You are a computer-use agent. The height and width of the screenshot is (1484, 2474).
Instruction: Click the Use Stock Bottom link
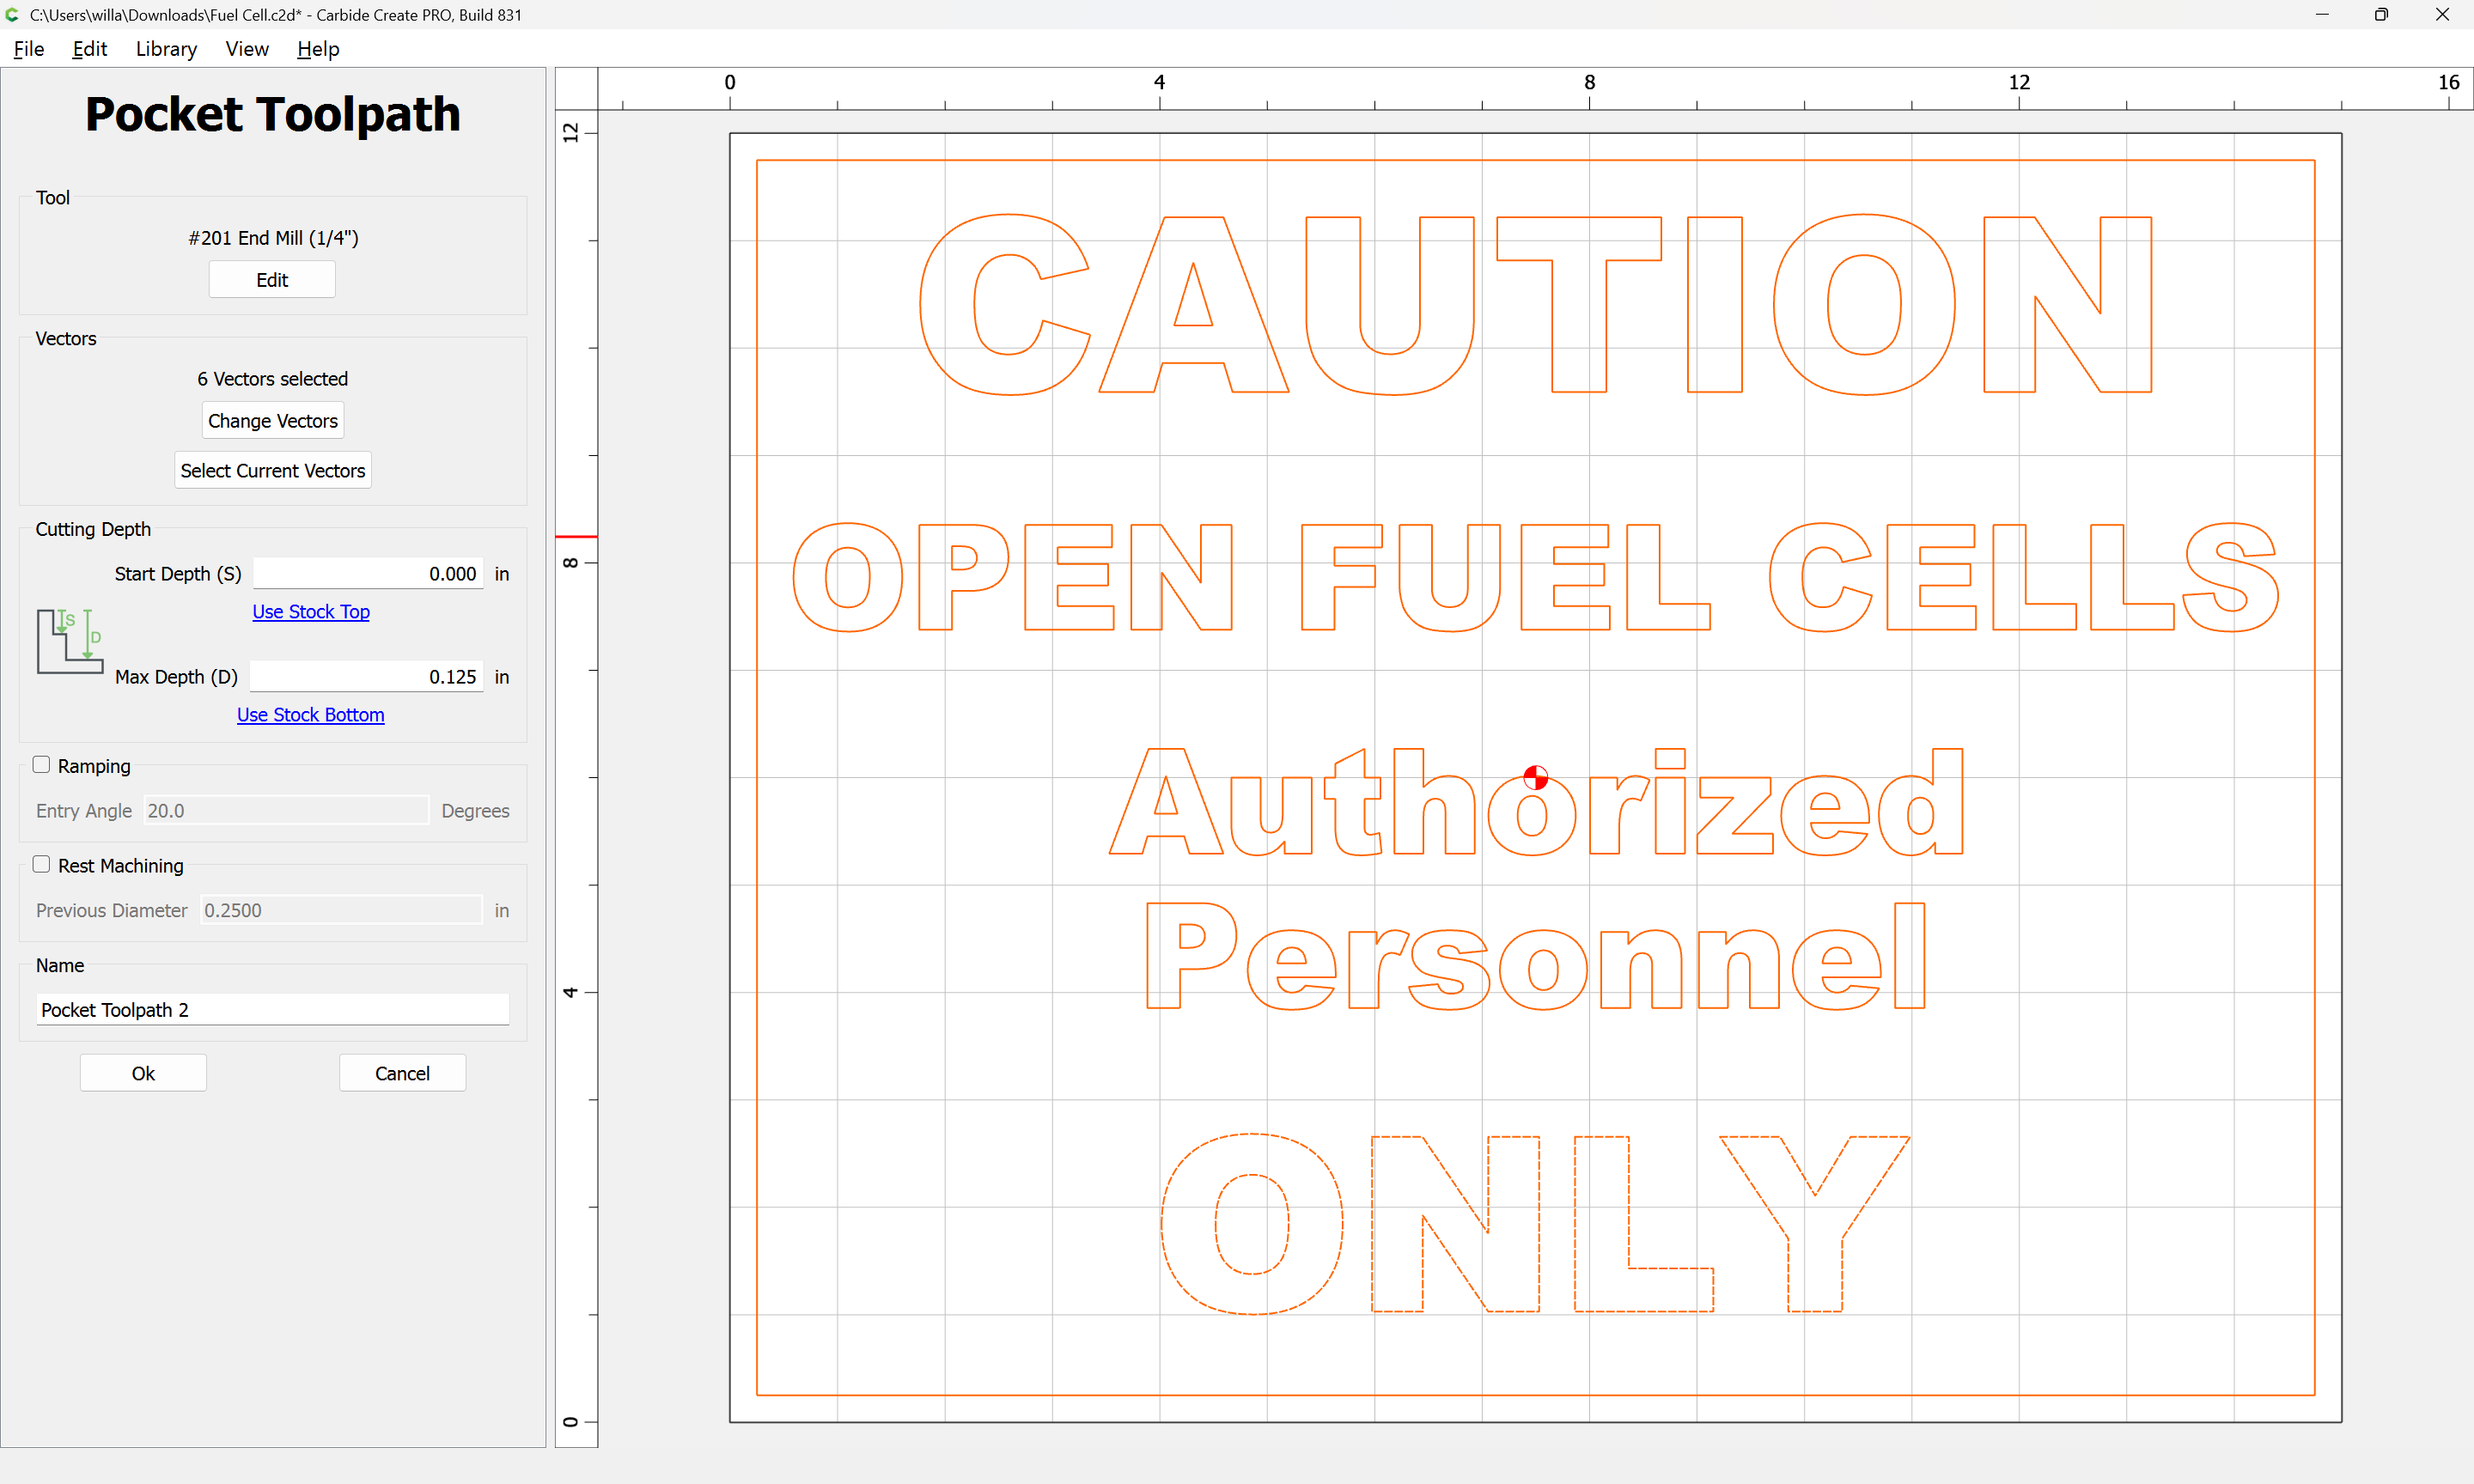pyautogui.click(x=310, y=715)
